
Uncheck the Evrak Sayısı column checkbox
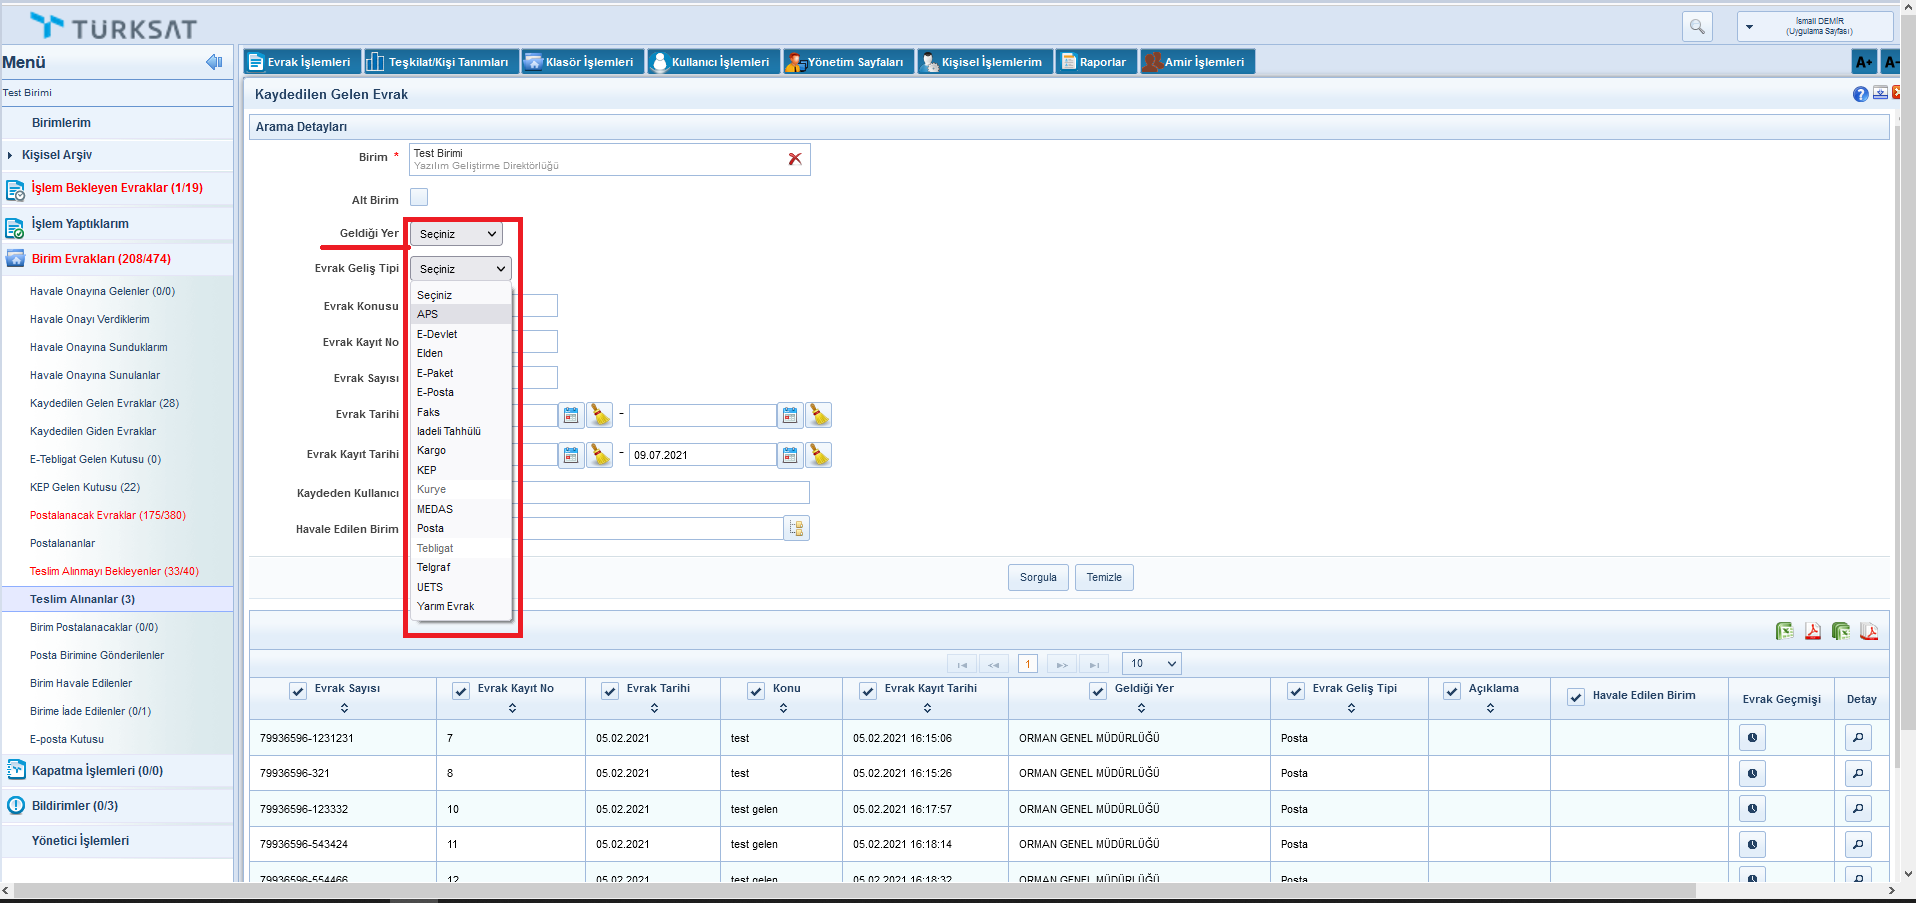point(298,691)
